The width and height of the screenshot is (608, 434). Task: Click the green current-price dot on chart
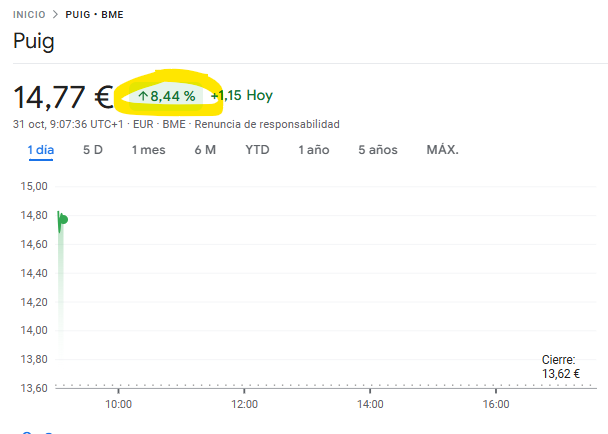coord(63,220)
